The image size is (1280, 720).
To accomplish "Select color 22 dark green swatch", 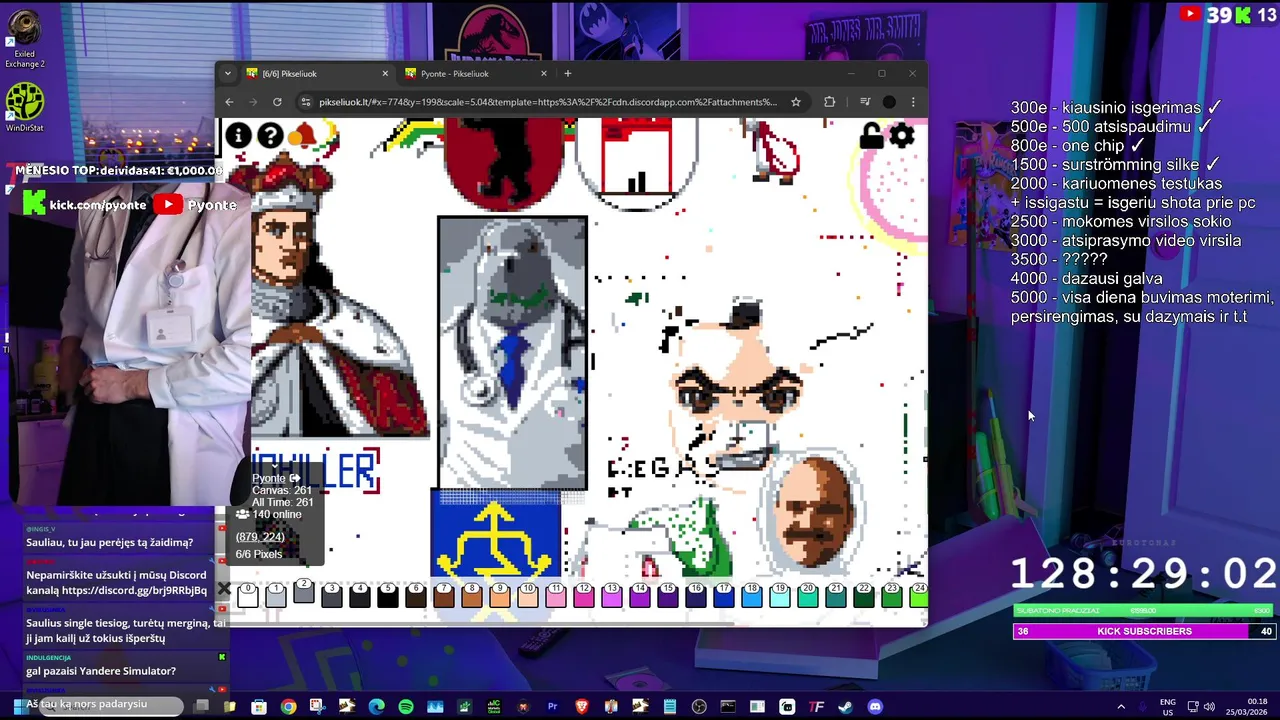I will [863, 595].
